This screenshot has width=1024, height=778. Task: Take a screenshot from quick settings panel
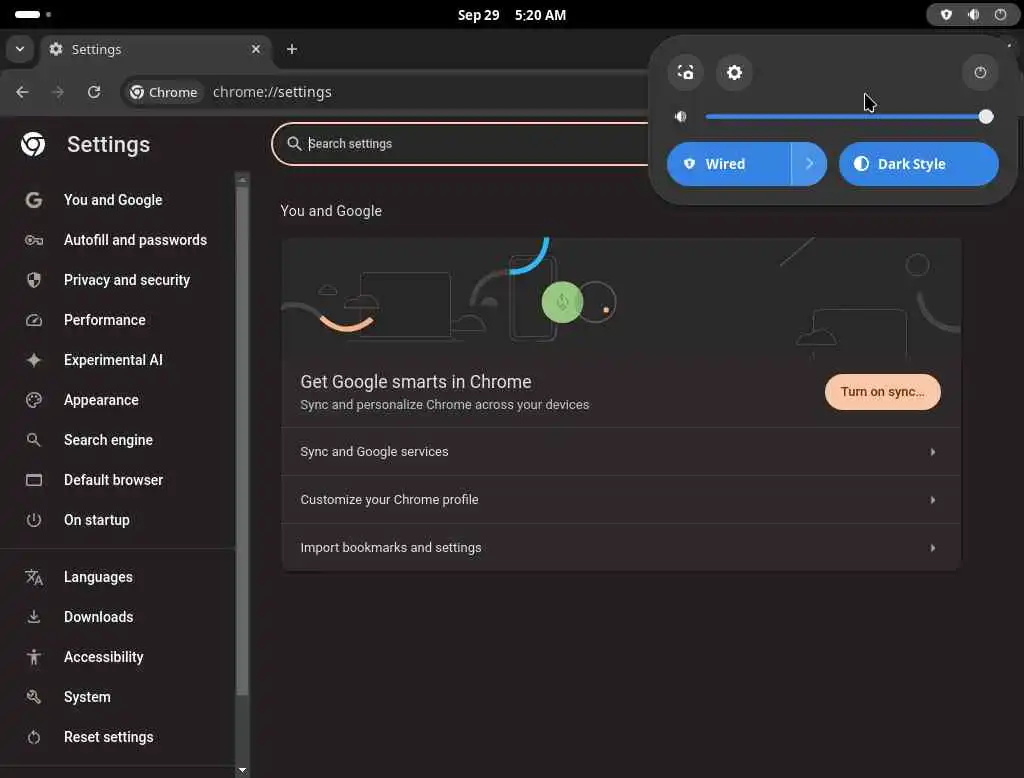tap(685, 73)
